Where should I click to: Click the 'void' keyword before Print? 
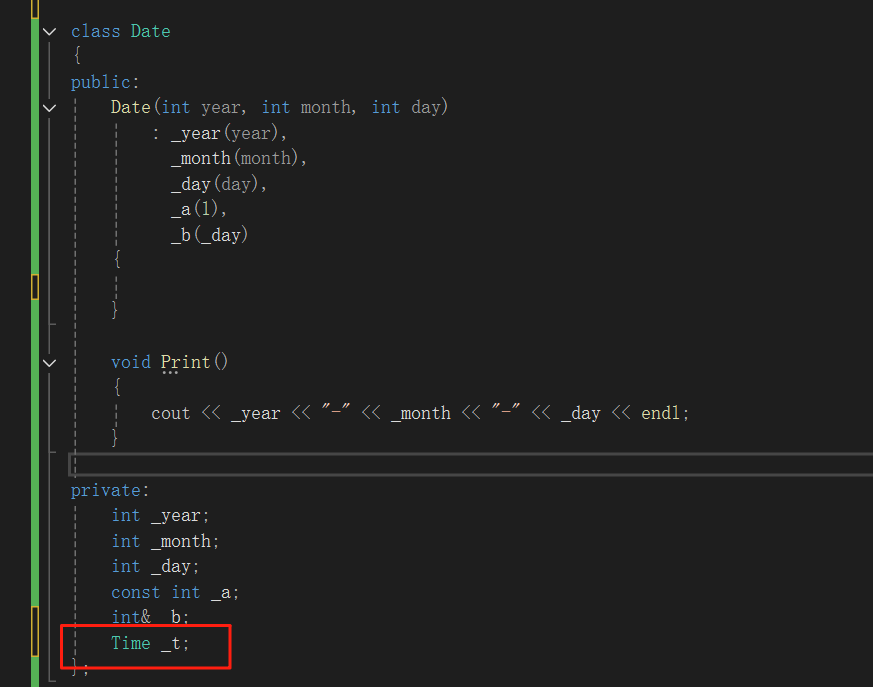click(x=131, y=362)
